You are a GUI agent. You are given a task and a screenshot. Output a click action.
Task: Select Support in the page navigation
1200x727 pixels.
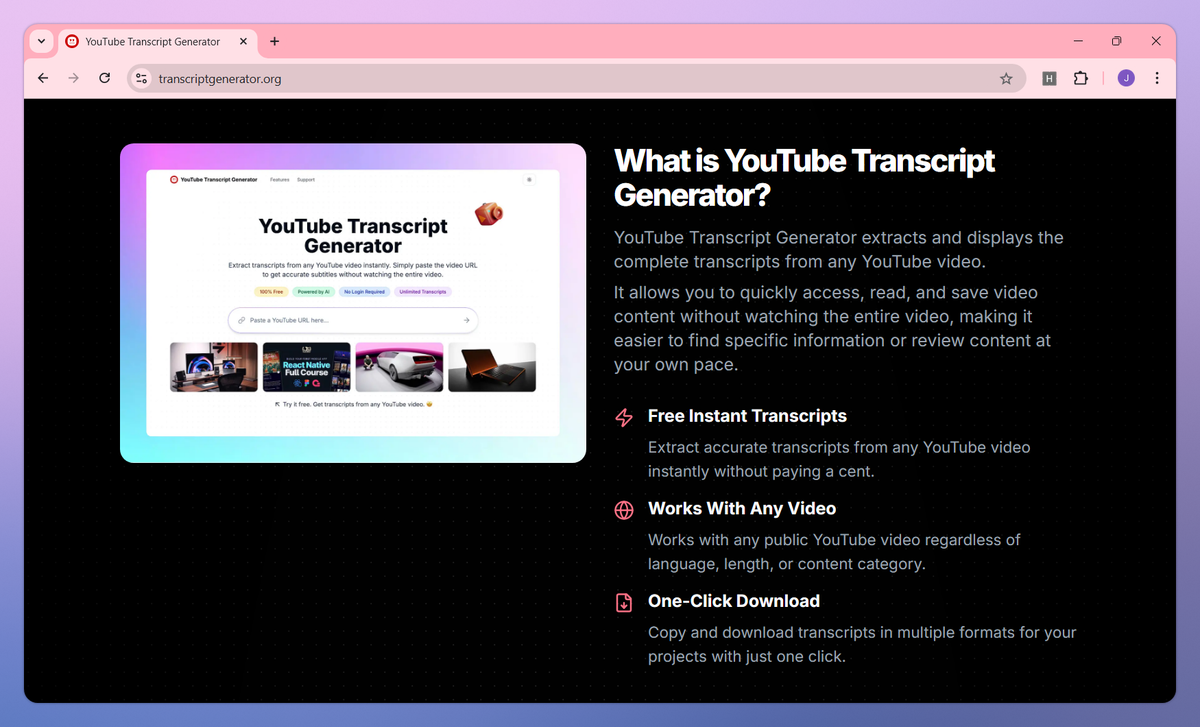click(306, 180)
